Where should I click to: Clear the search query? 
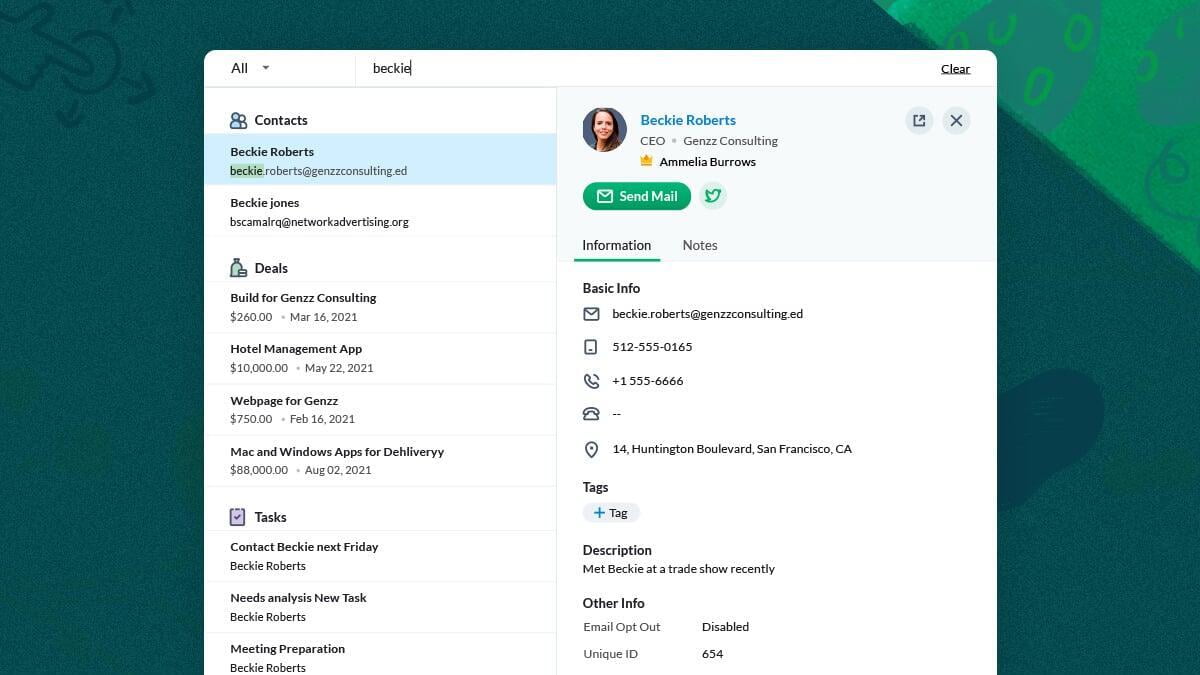pos(955,69)
